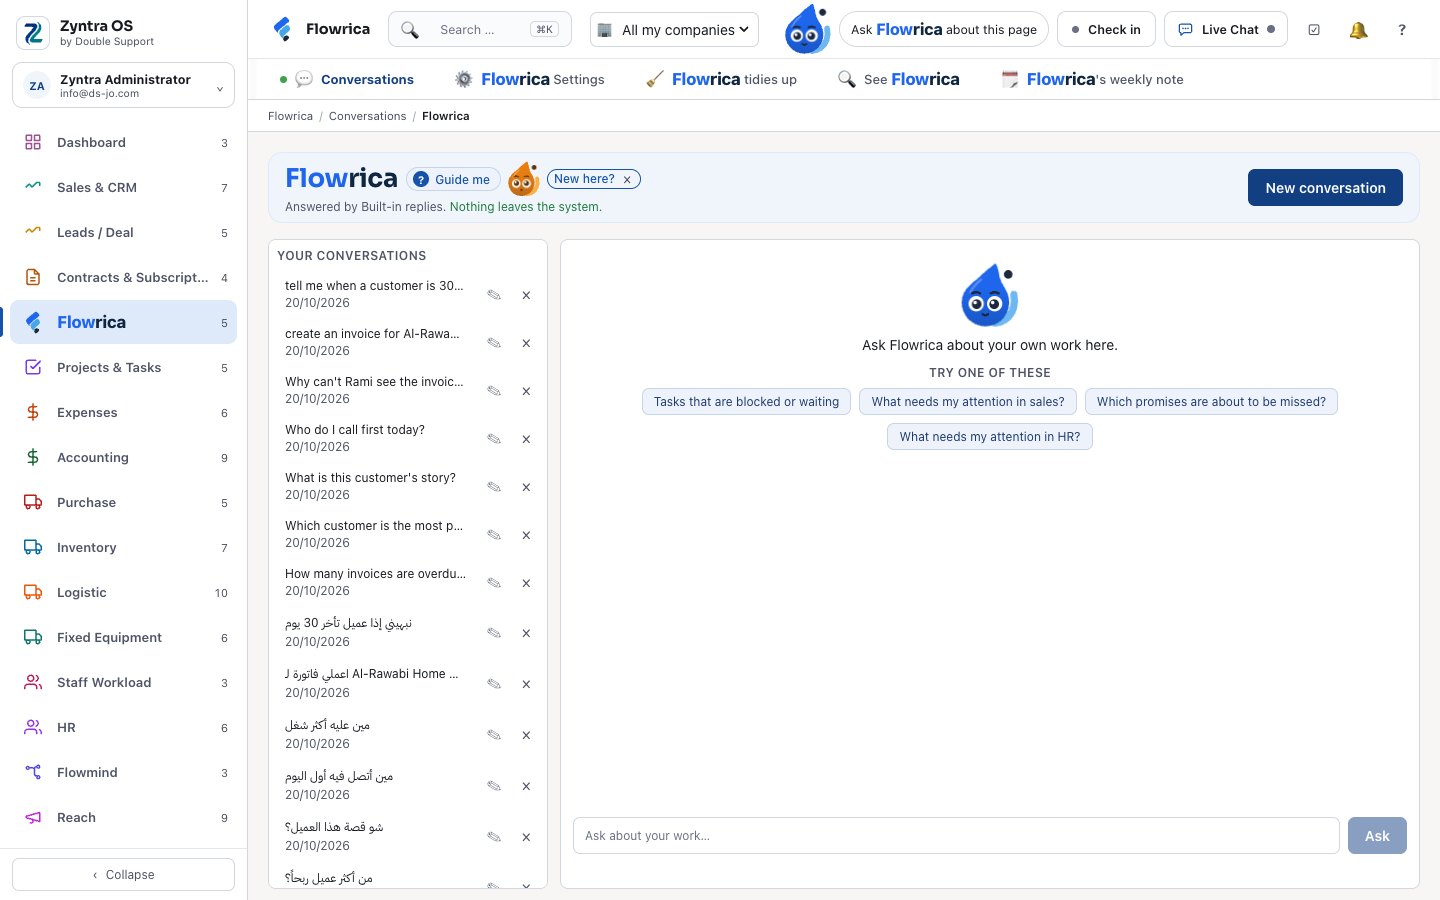
Task: Rename the 'Who do I call first today?' conversation
Action: pos(494,439)
